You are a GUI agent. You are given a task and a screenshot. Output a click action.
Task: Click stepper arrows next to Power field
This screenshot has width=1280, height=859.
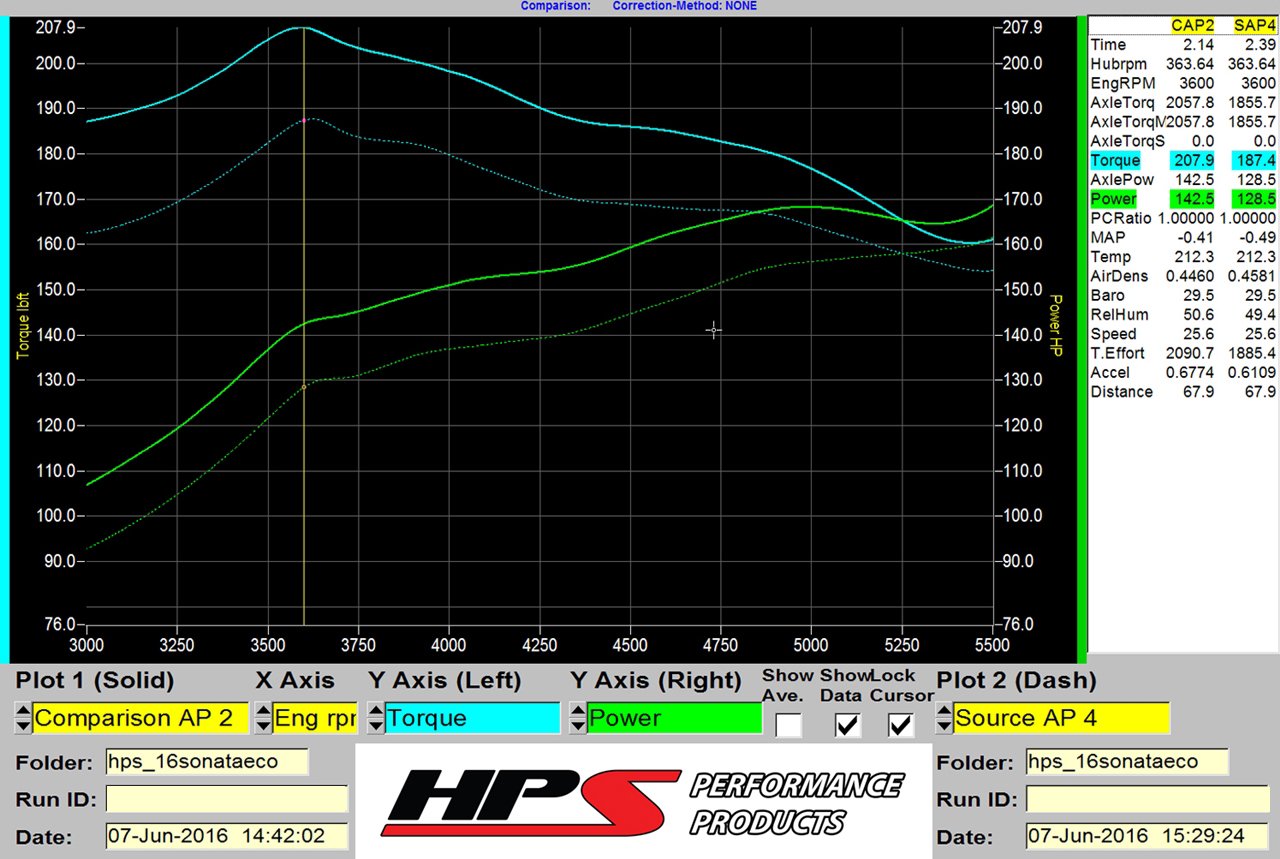(578, 718)
